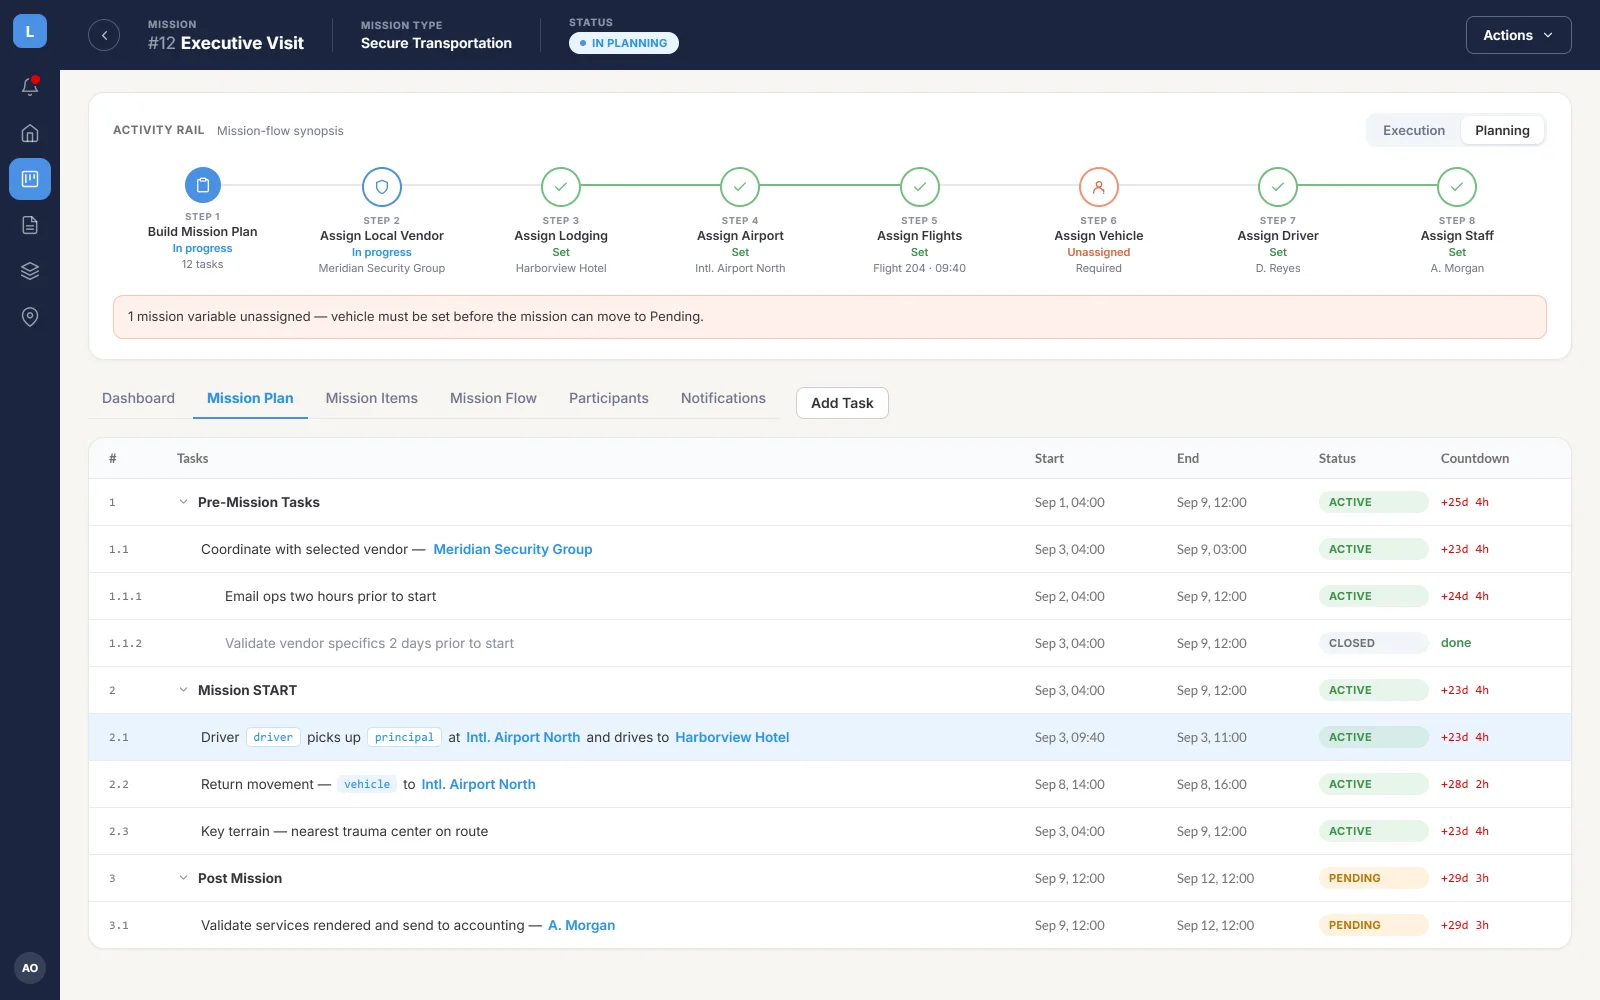The image size is (1600, 1000).
Task: Select Step 4 Assign Airport checkmark
Action: tap(740, 187)
